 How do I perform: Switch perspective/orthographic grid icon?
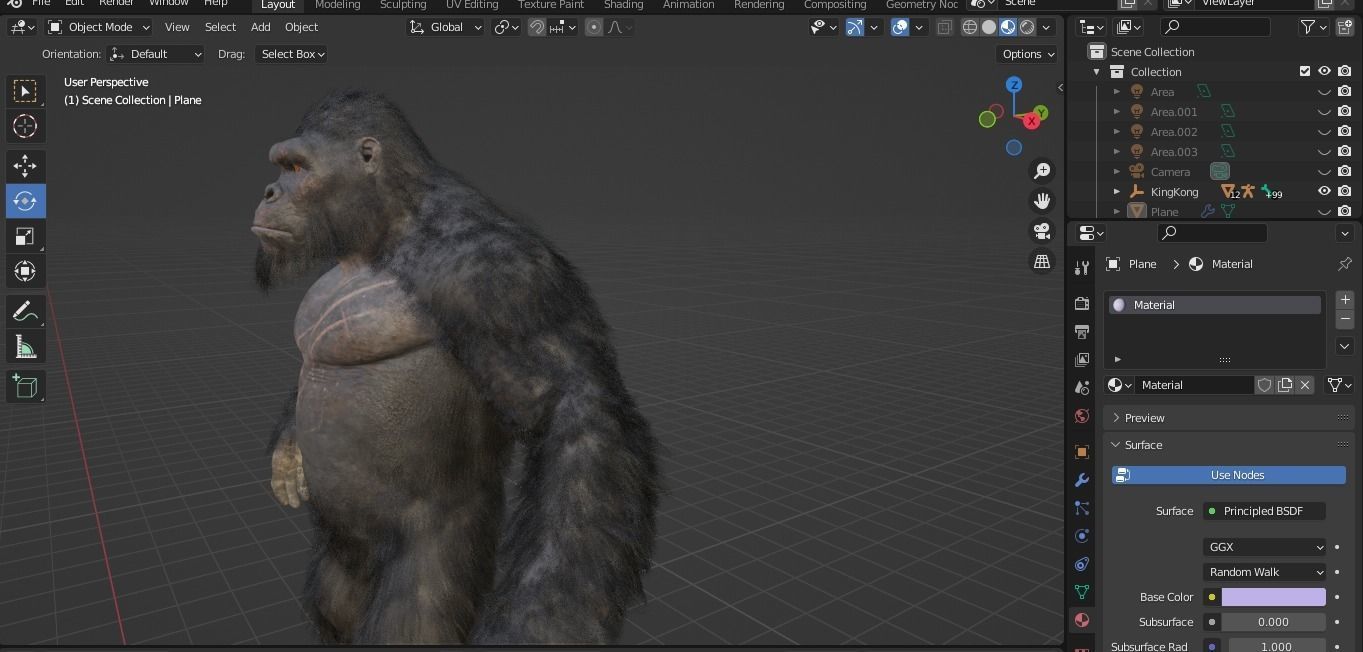1042,261
